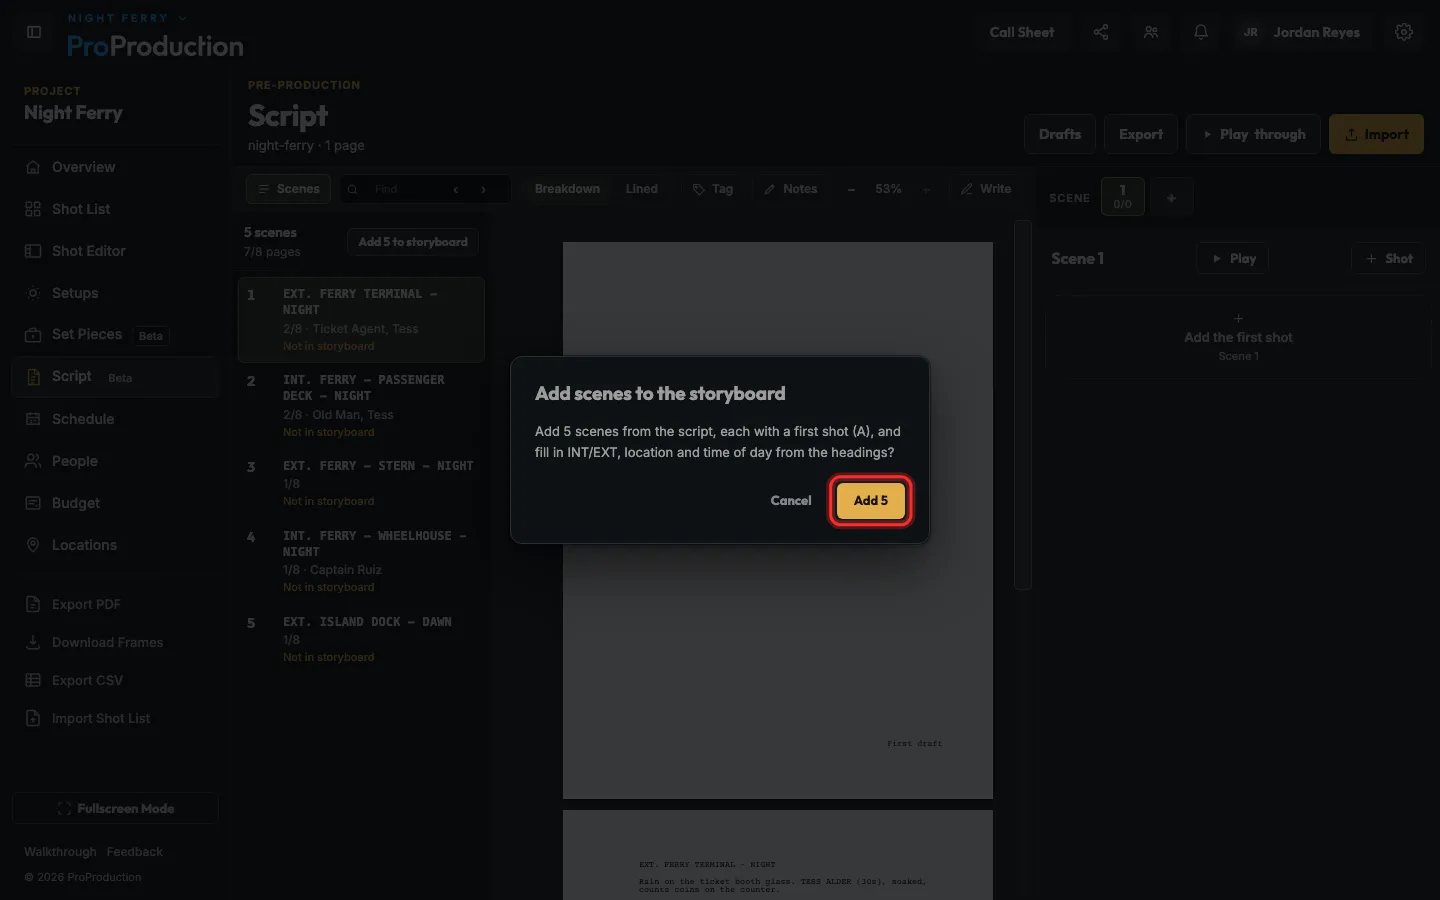
Task: Toggle the Scenes list panel
Action: click(x=288, y=189)
